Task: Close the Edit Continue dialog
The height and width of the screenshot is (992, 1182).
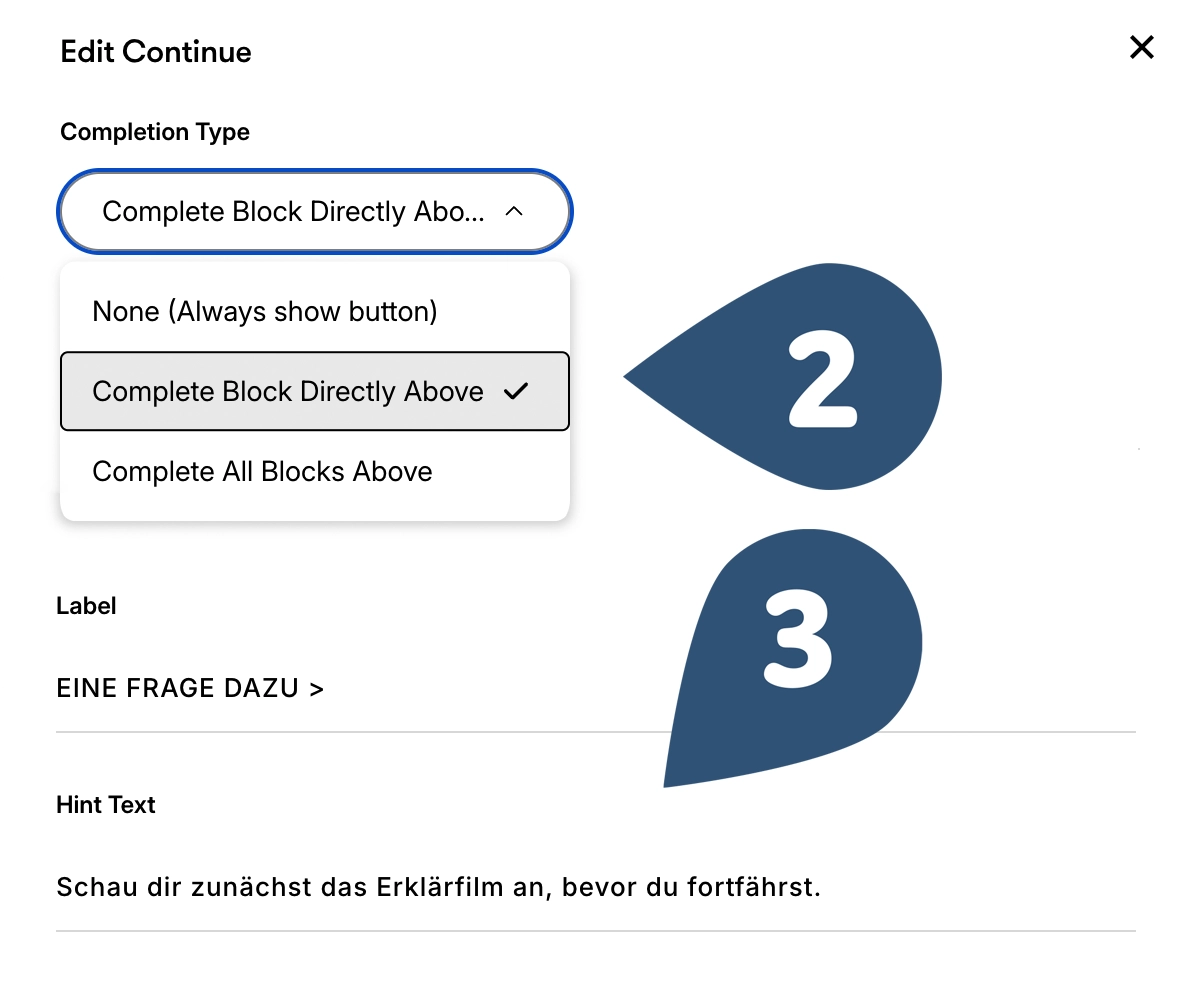Action: [1141, 47]
